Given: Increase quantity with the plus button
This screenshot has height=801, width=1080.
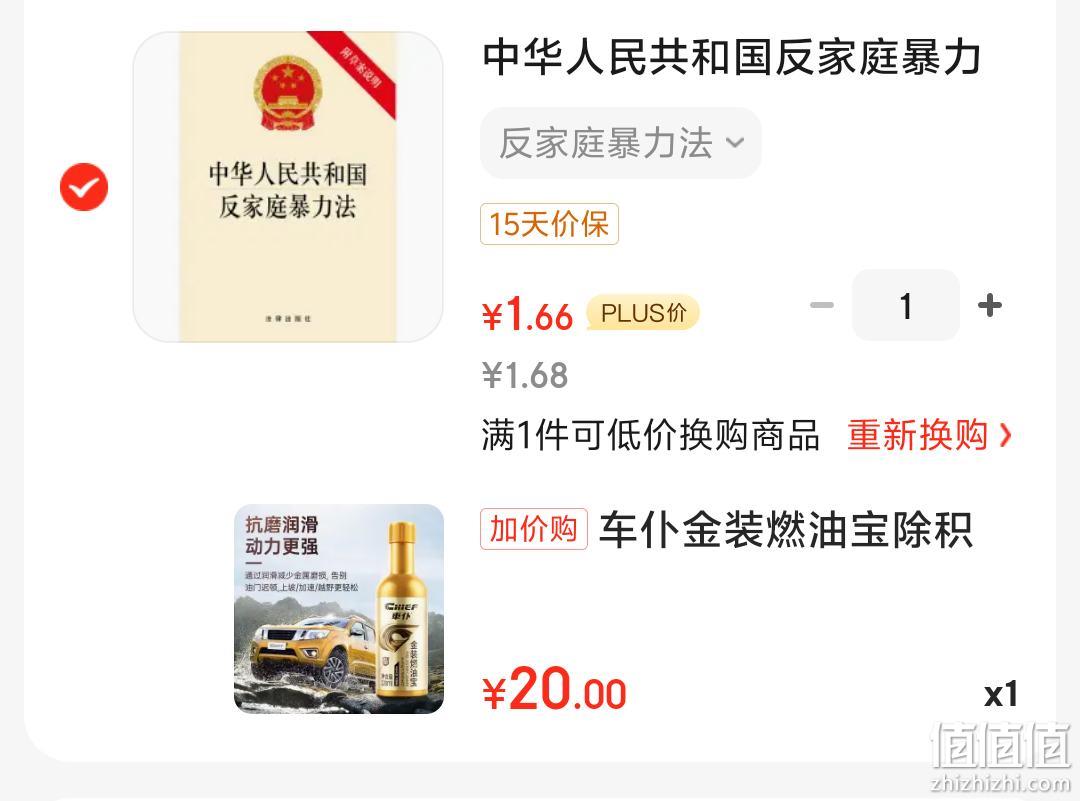Looking at the screenshot, I should pyautogui.click(x=990, y=305).
